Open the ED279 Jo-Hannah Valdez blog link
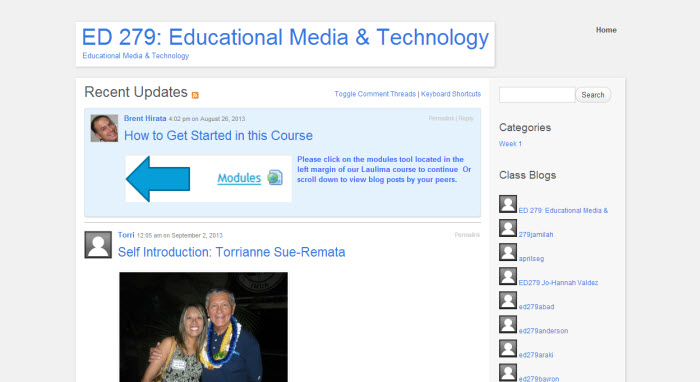This screenshot has height=382, width=700. (558, 283)
